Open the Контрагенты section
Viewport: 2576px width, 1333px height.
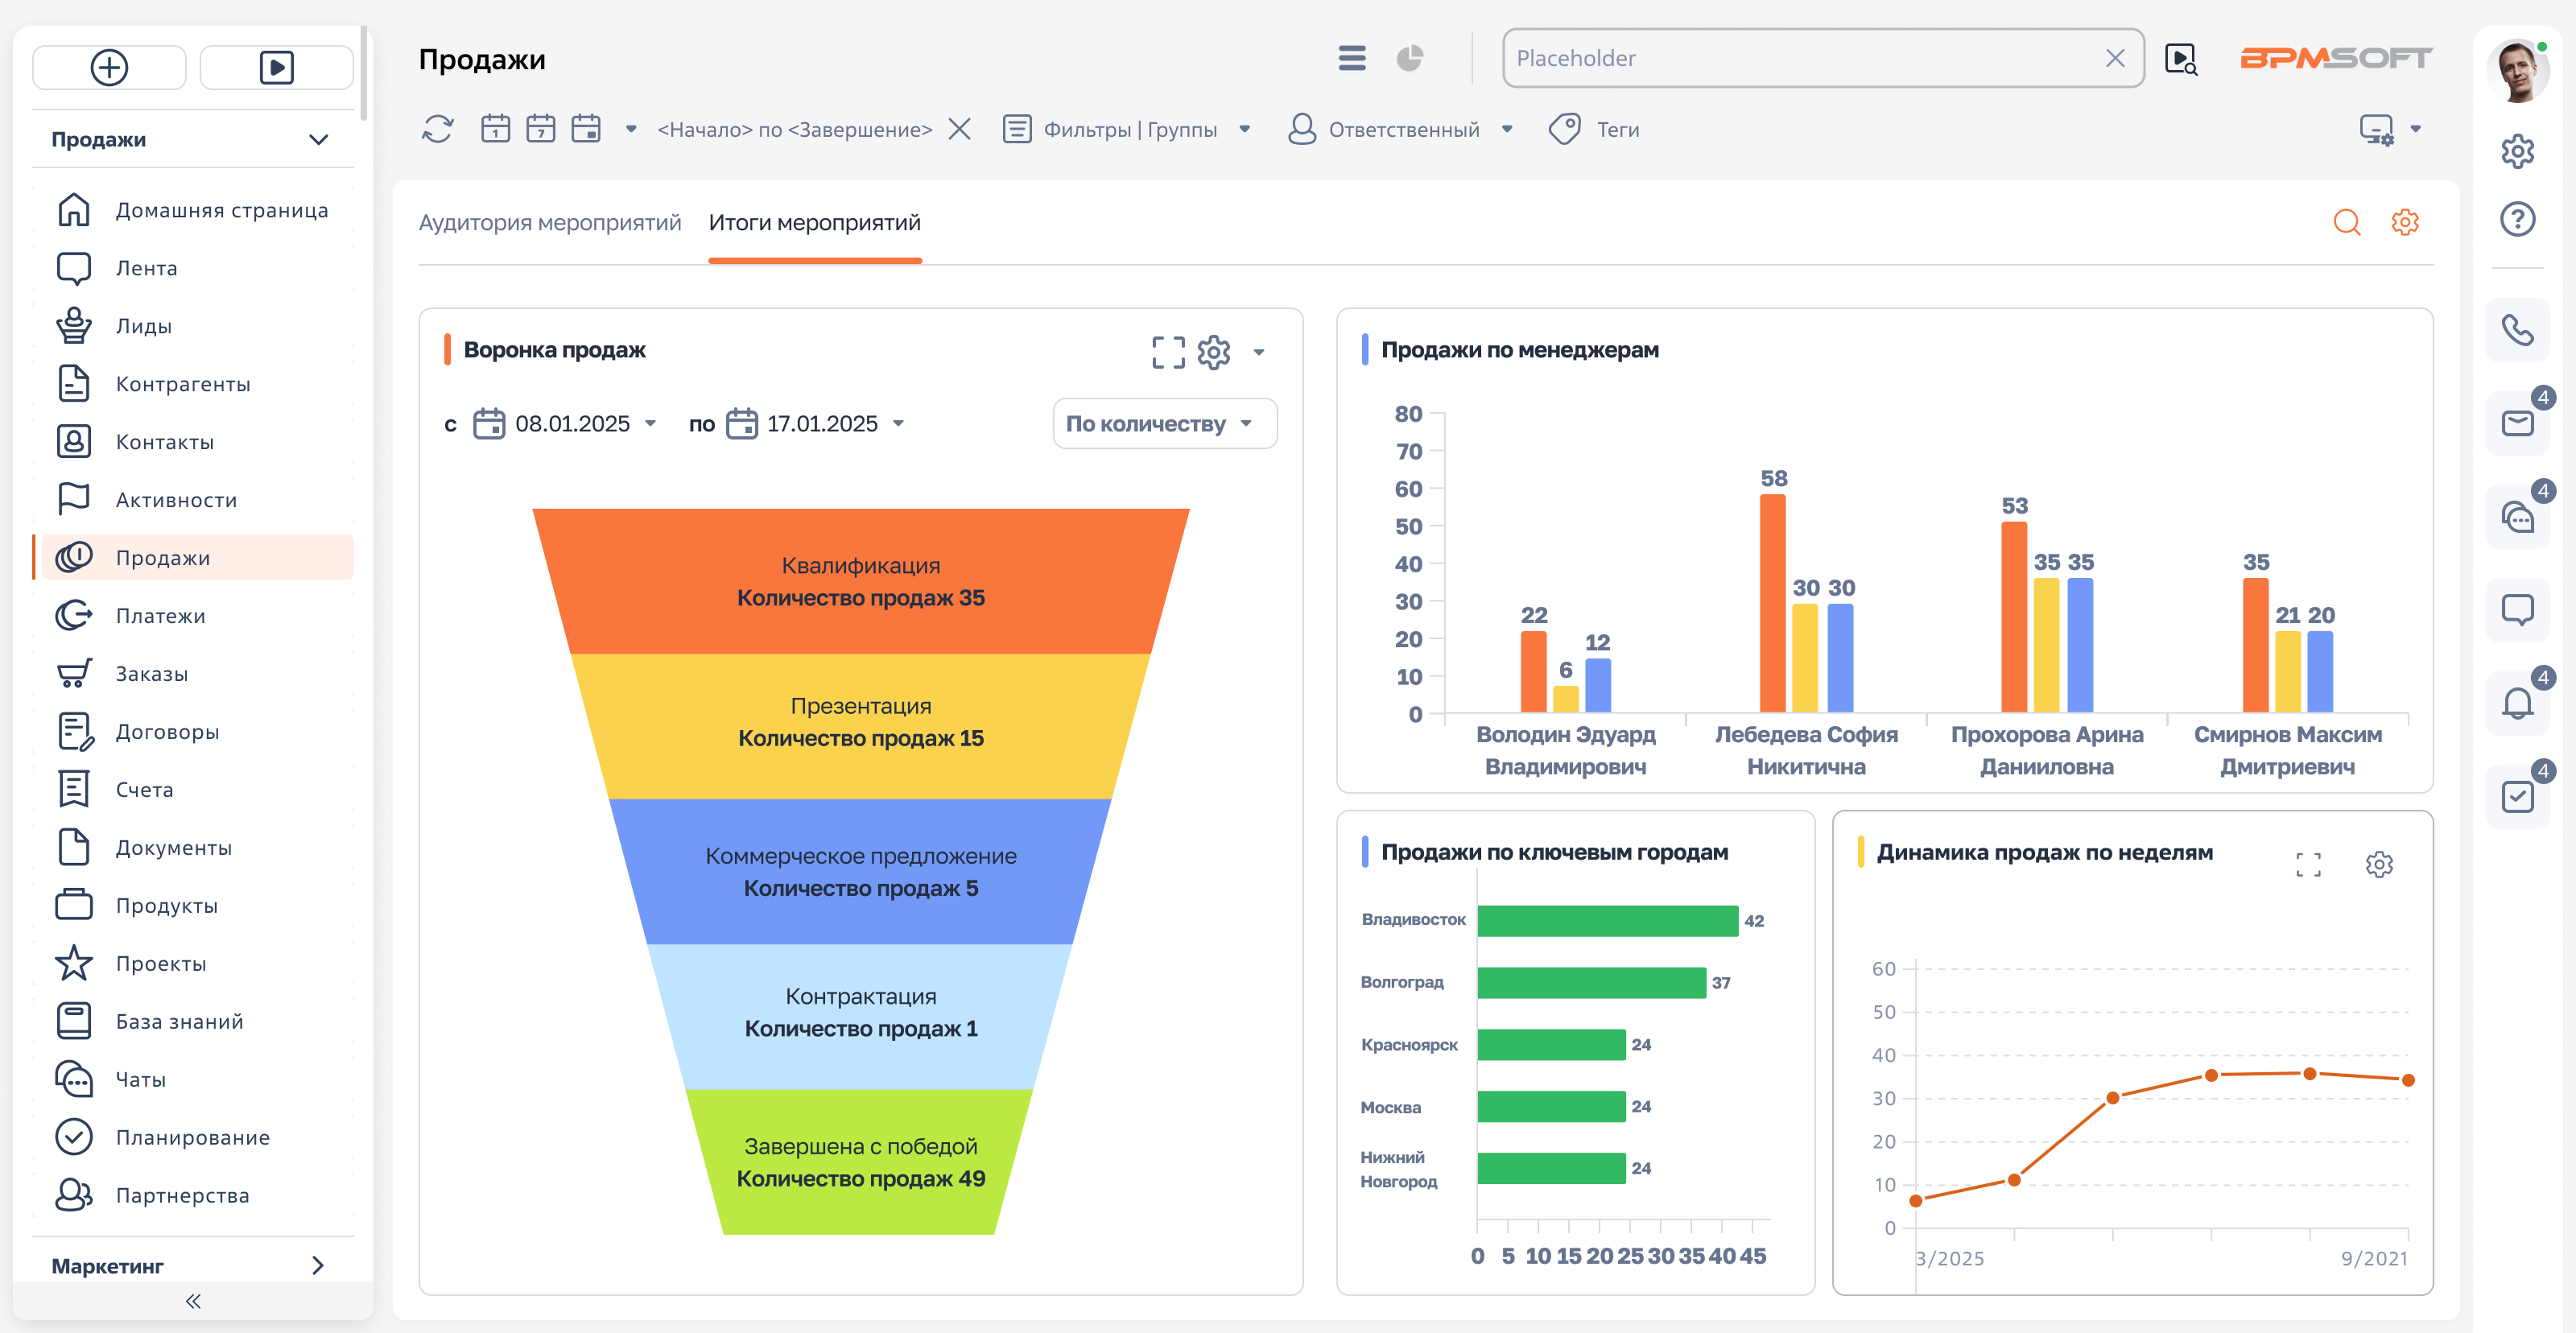(x=193, y=384)
